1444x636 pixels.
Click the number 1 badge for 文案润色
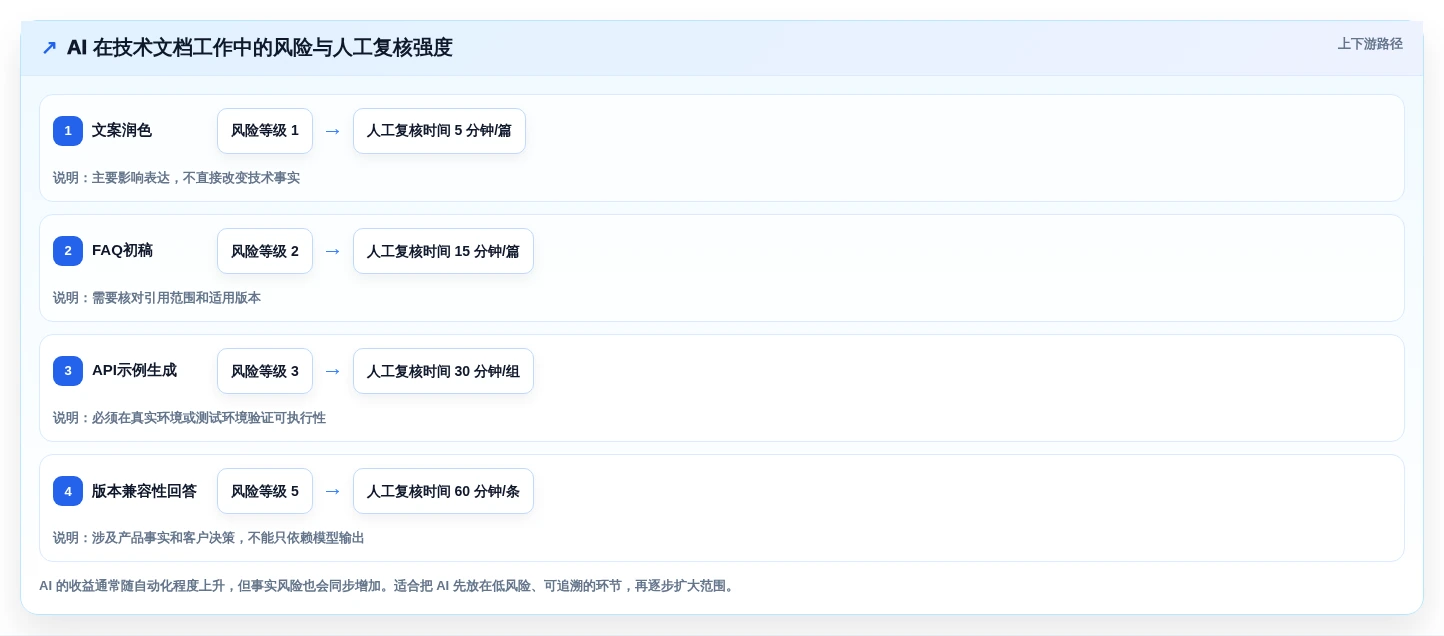68,131
